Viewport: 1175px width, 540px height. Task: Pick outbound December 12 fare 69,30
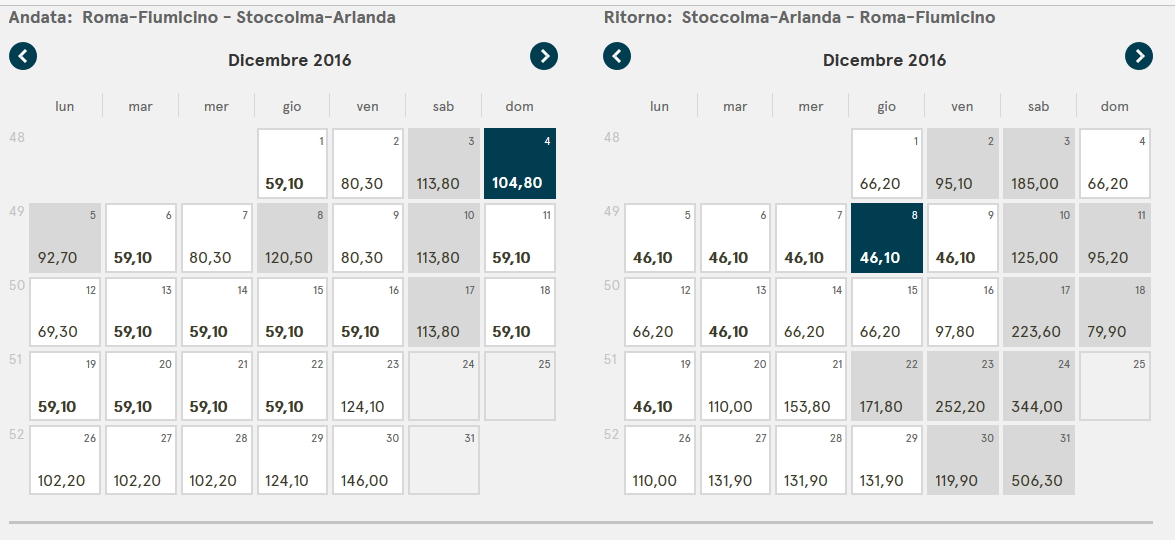pos(66,312)
